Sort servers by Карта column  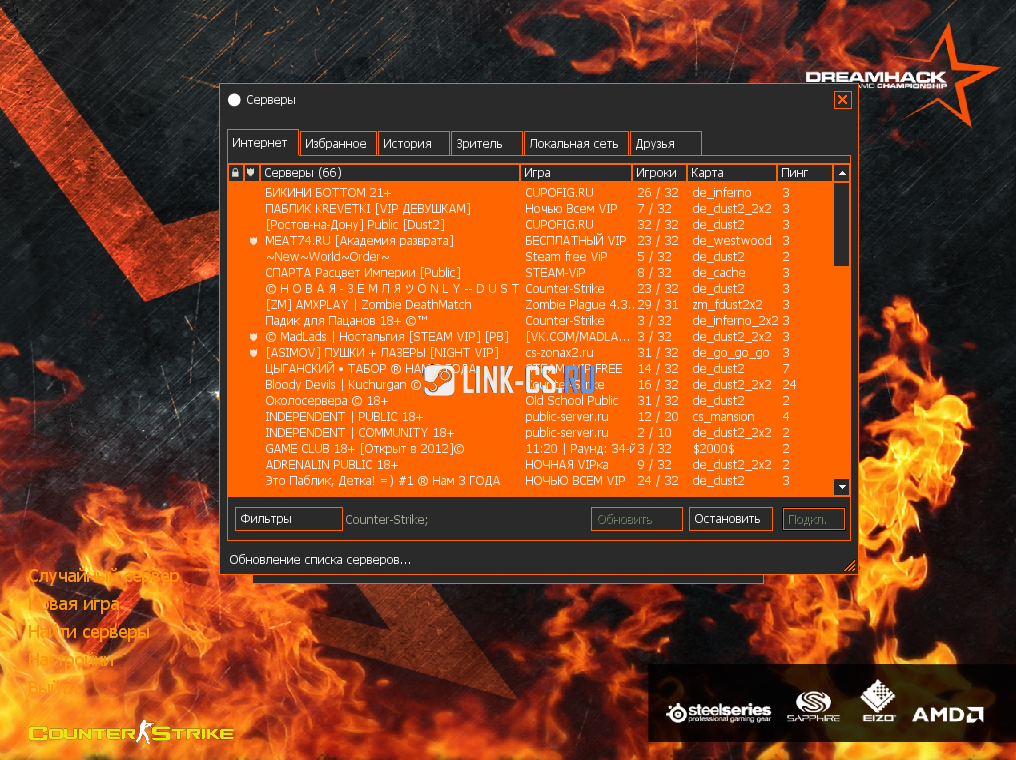click(731, 173)
